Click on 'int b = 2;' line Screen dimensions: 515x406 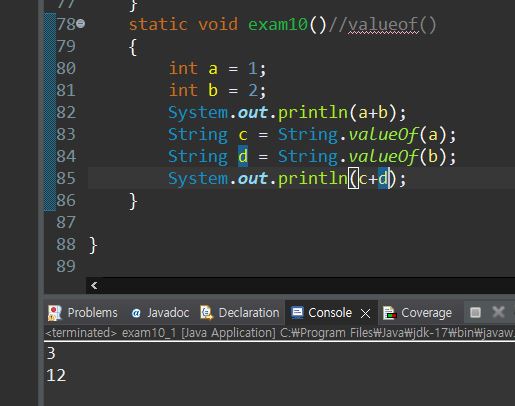coord(217,91)
